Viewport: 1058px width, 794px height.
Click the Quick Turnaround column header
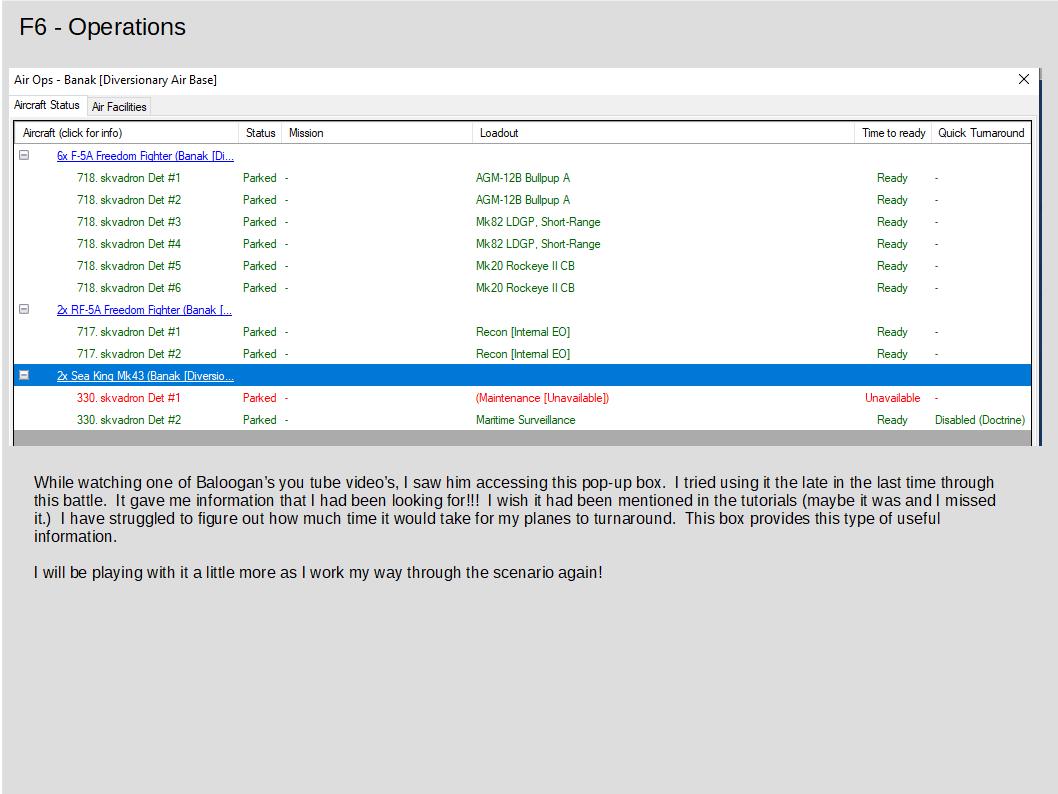tap(981, 133)
